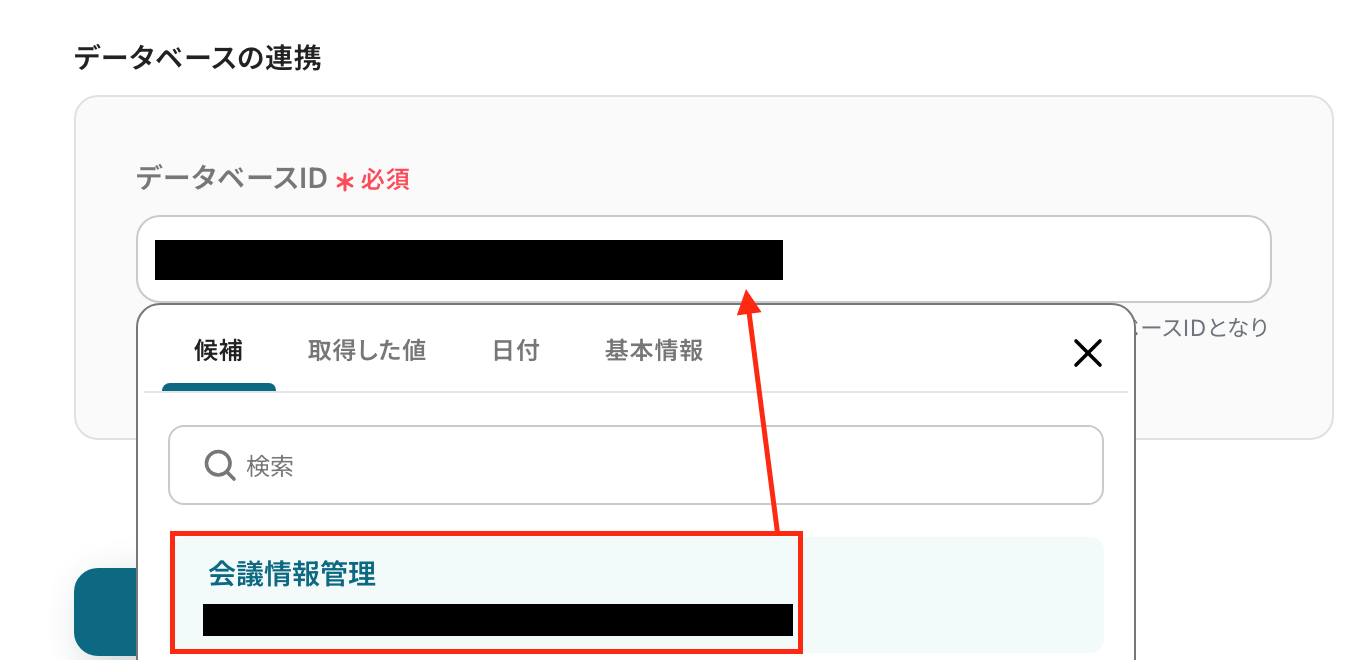Open the 取得した値 tab
The width and height of the screenshot is (1362, 660).
point(367,350)
